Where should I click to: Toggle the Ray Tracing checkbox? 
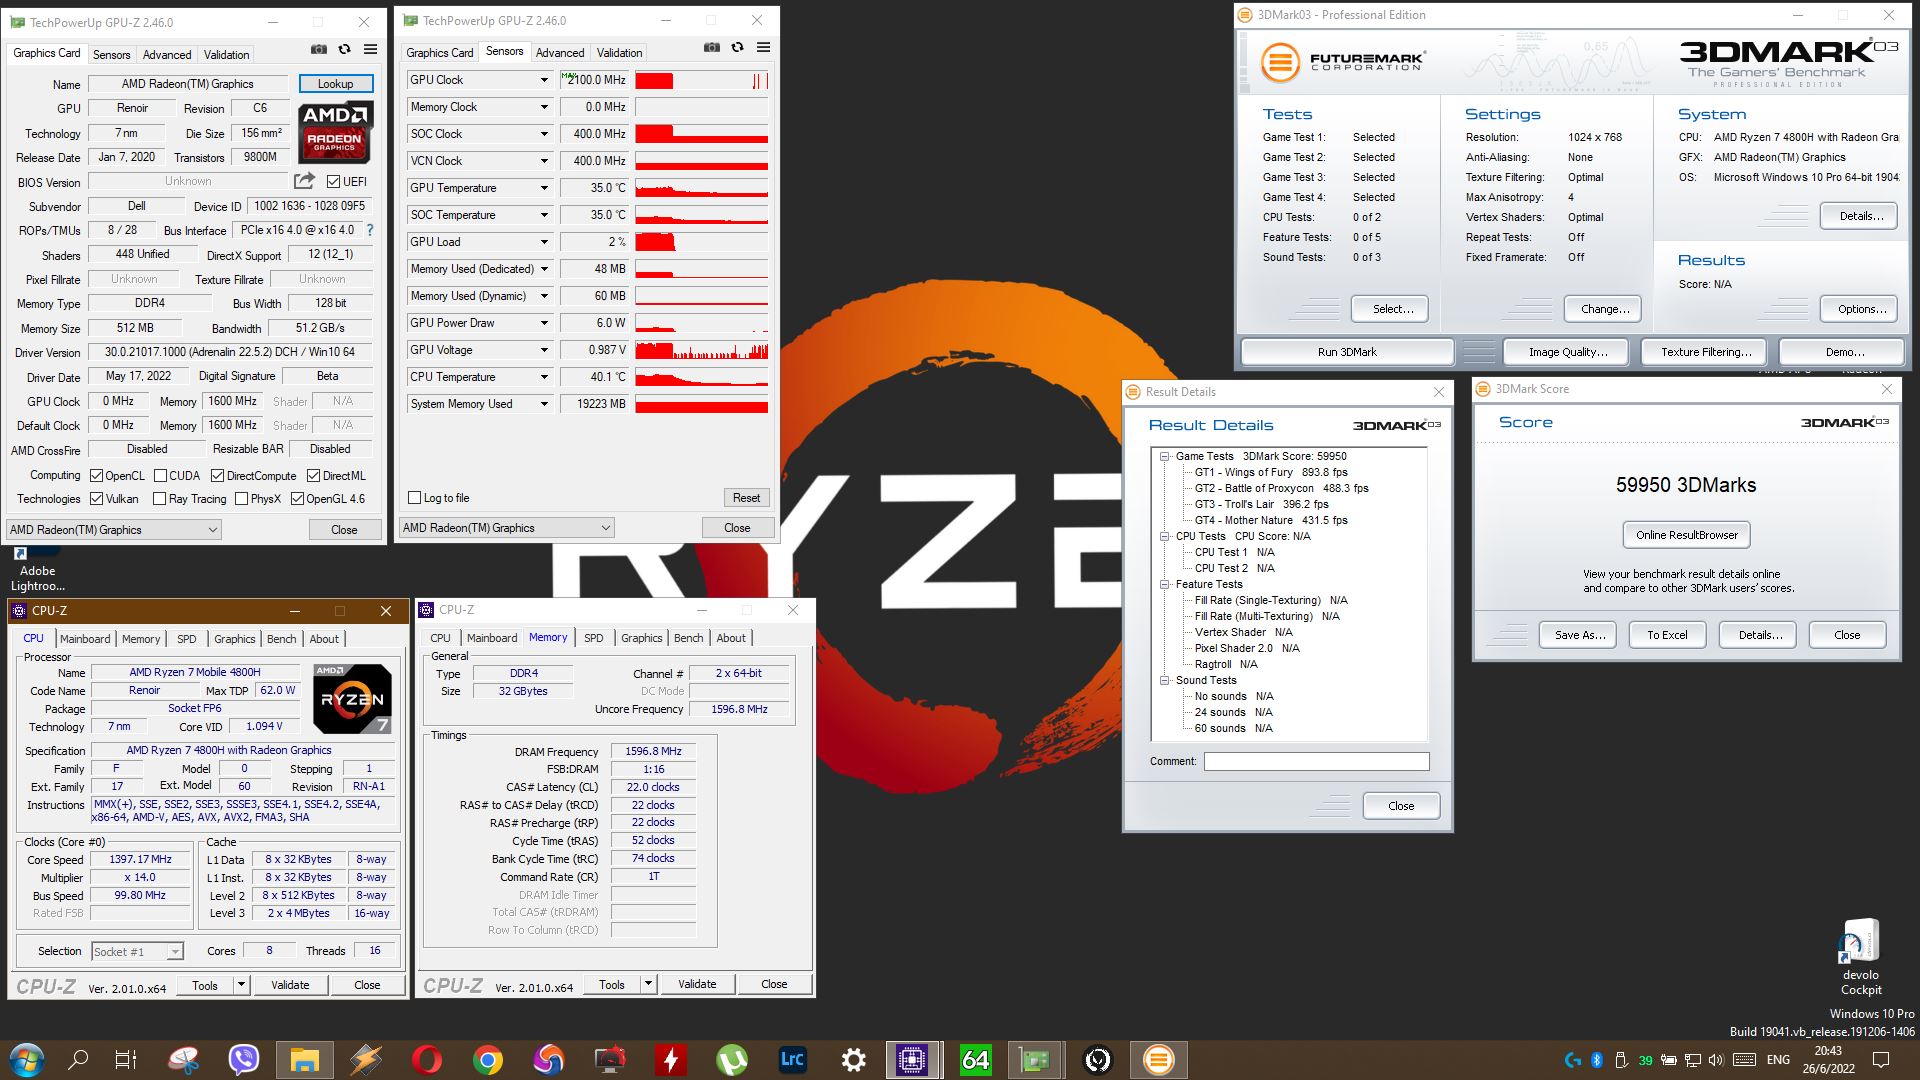[x=160, y=498]
